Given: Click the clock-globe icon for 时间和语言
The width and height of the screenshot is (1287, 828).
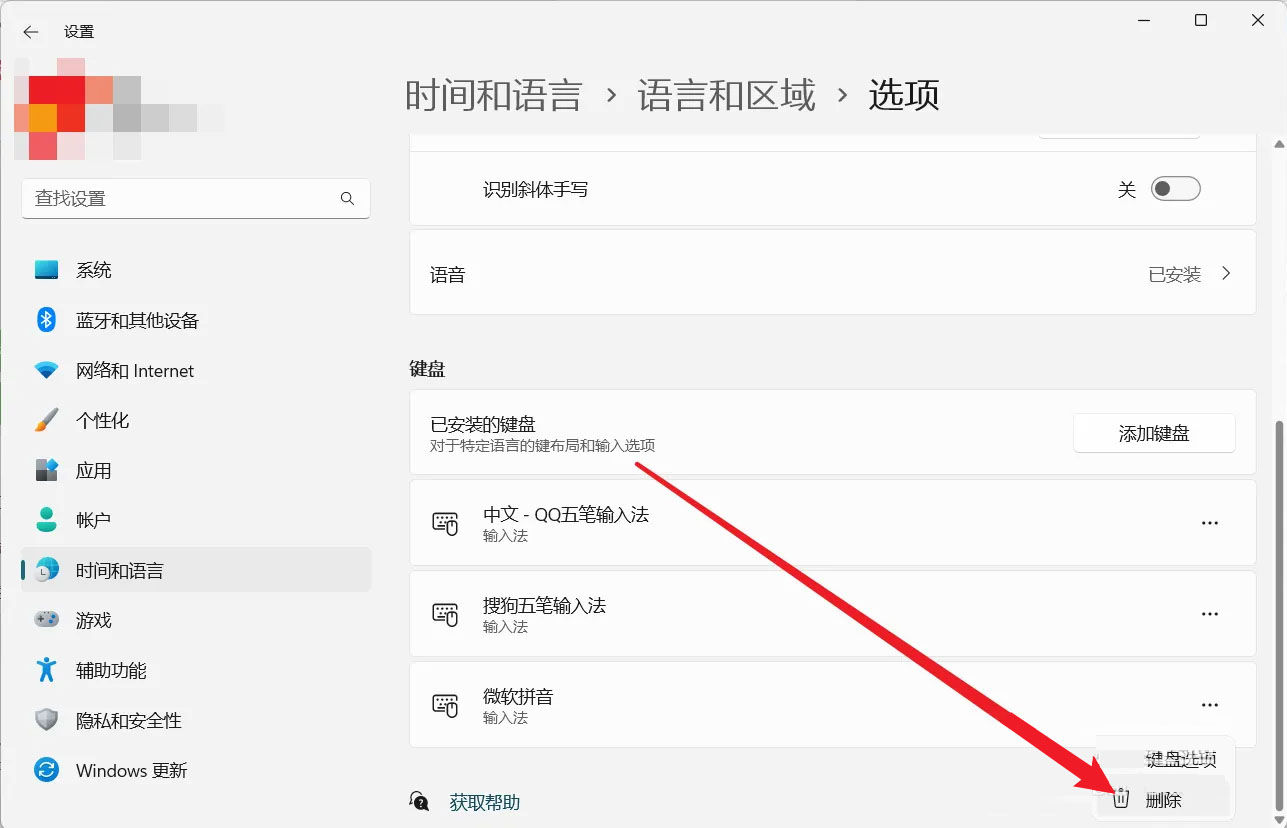Looking at the screenshot, I should point(47,570).
